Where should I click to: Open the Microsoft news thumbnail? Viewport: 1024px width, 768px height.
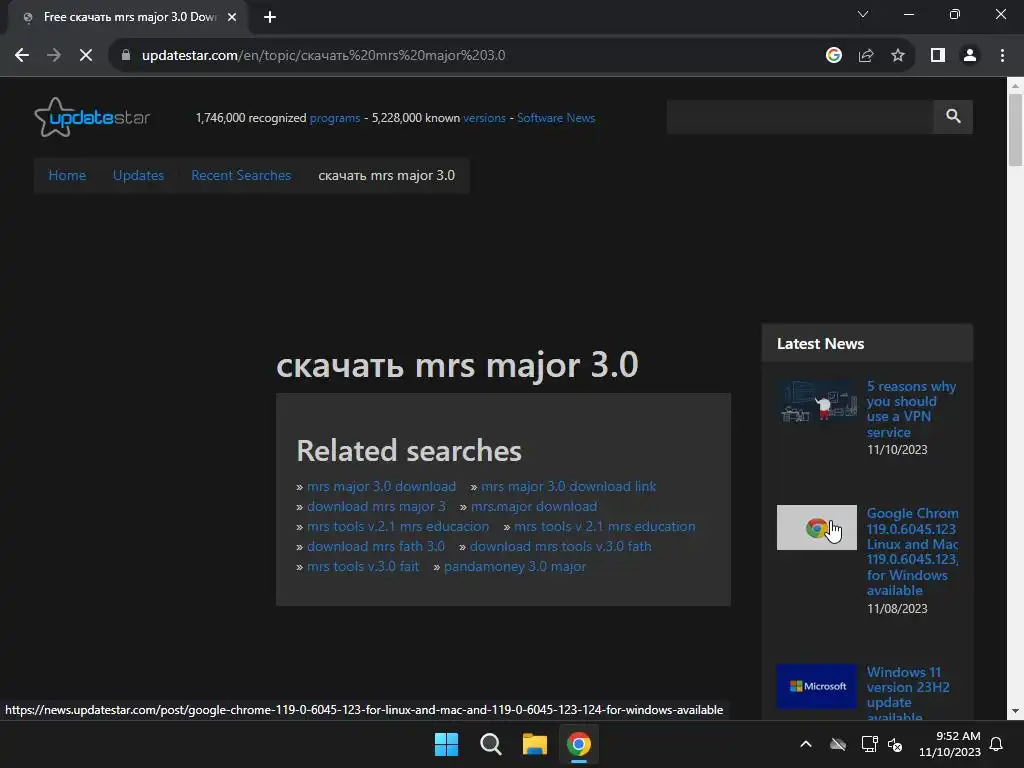816,686
